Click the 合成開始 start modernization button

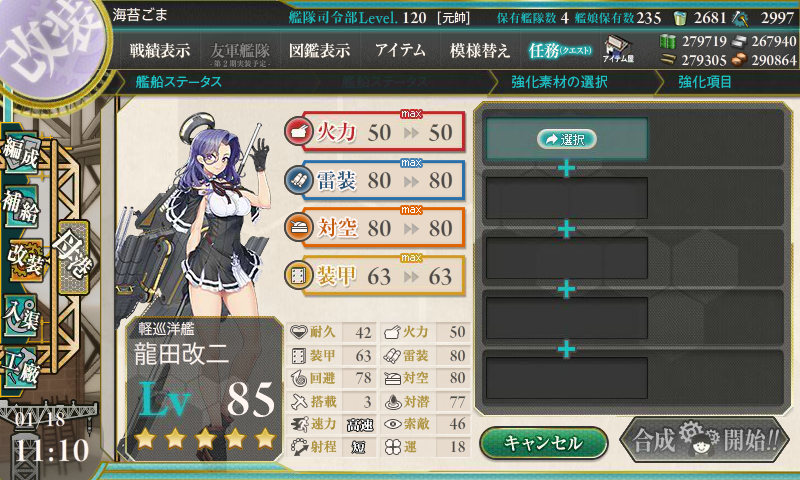705,439
